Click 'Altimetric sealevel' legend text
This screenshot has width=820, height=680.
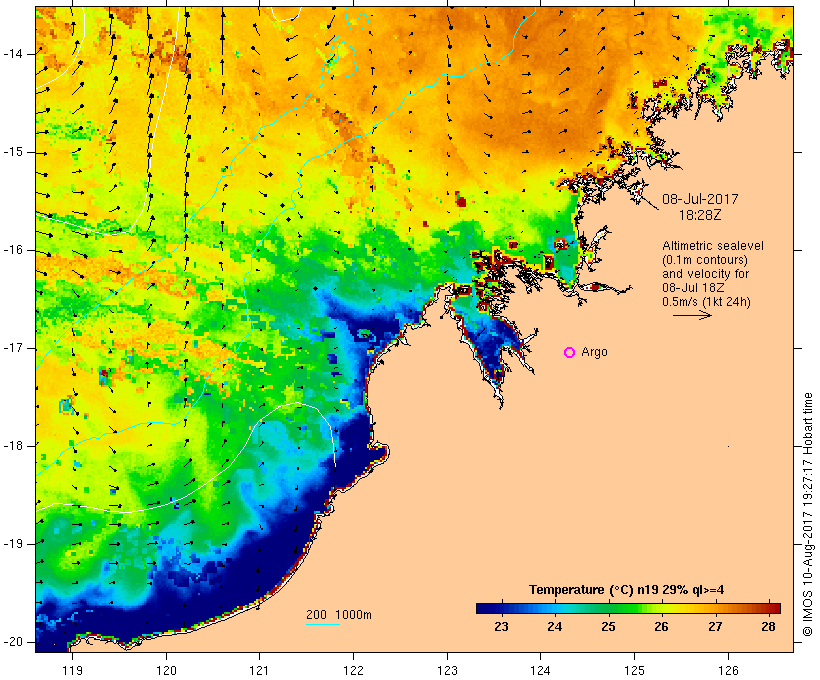(713, 246)
